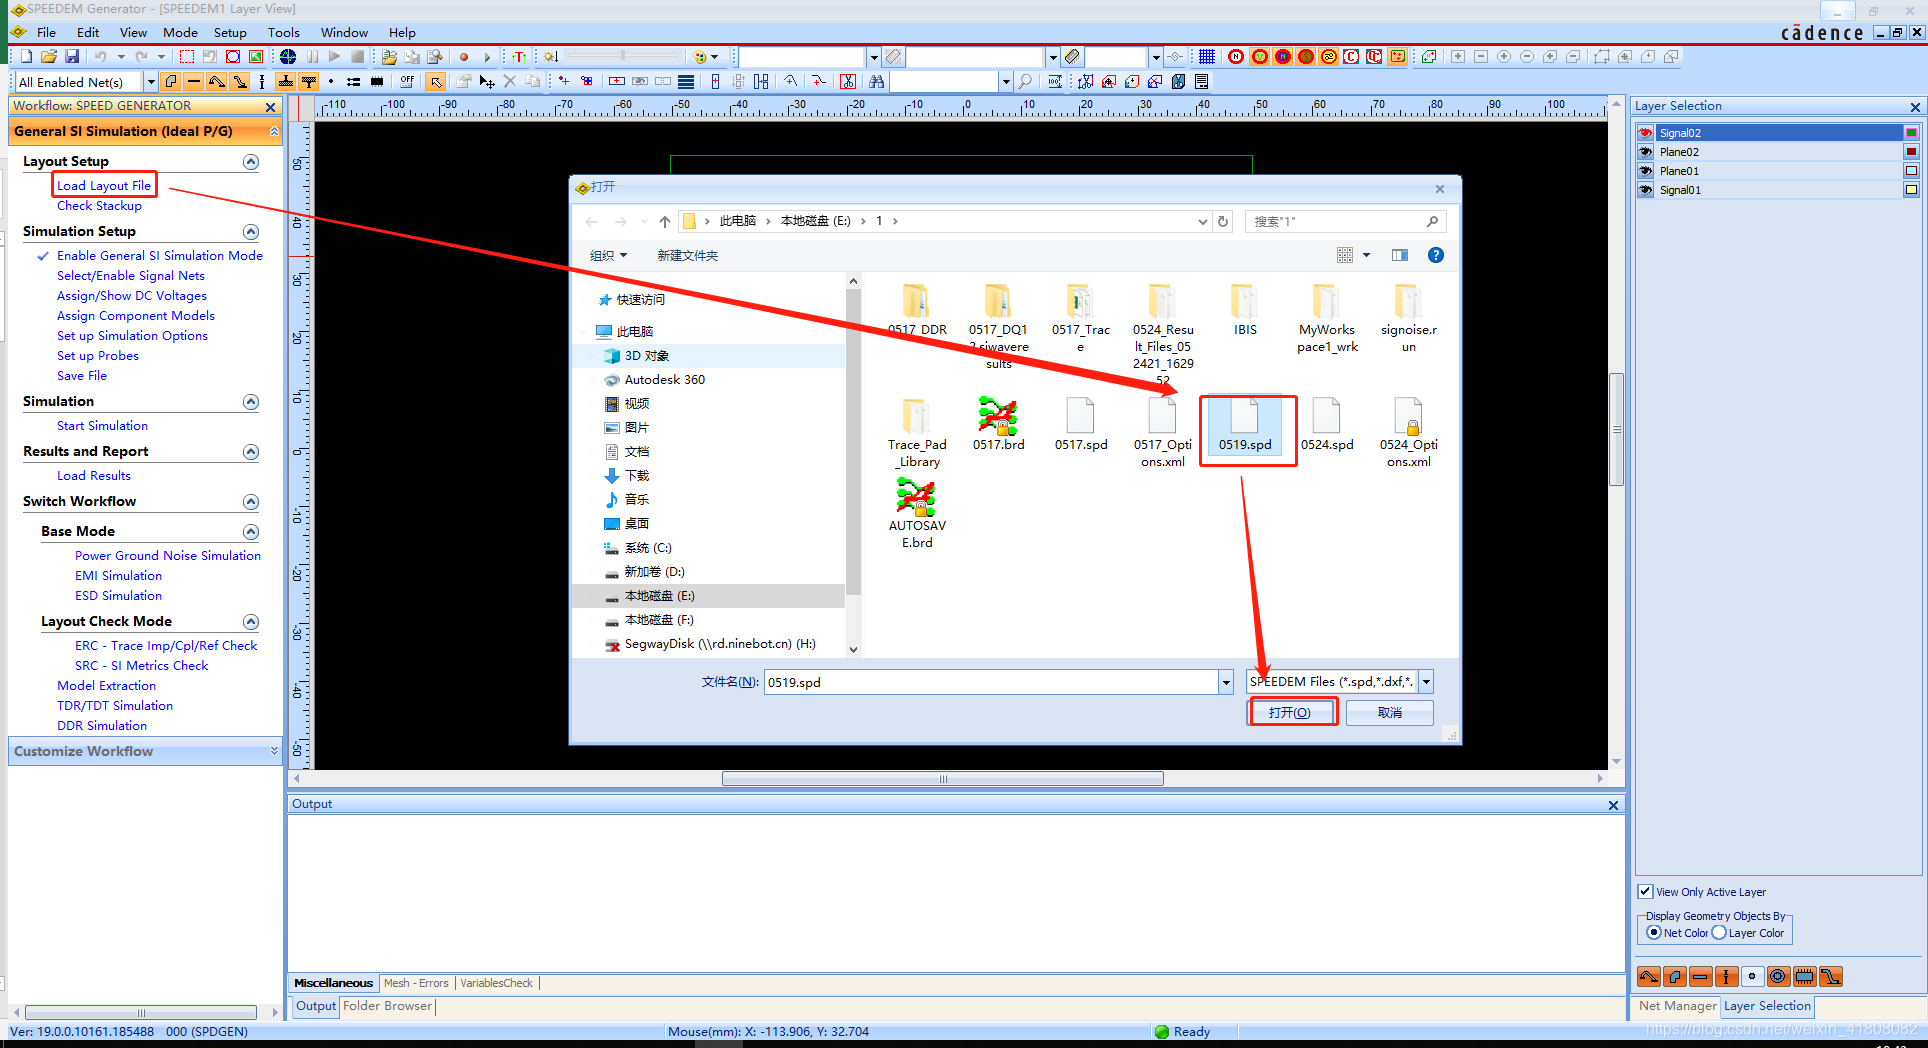
Task: Open the view mode dropdown in dialog
Action: tap(1366, 255)
